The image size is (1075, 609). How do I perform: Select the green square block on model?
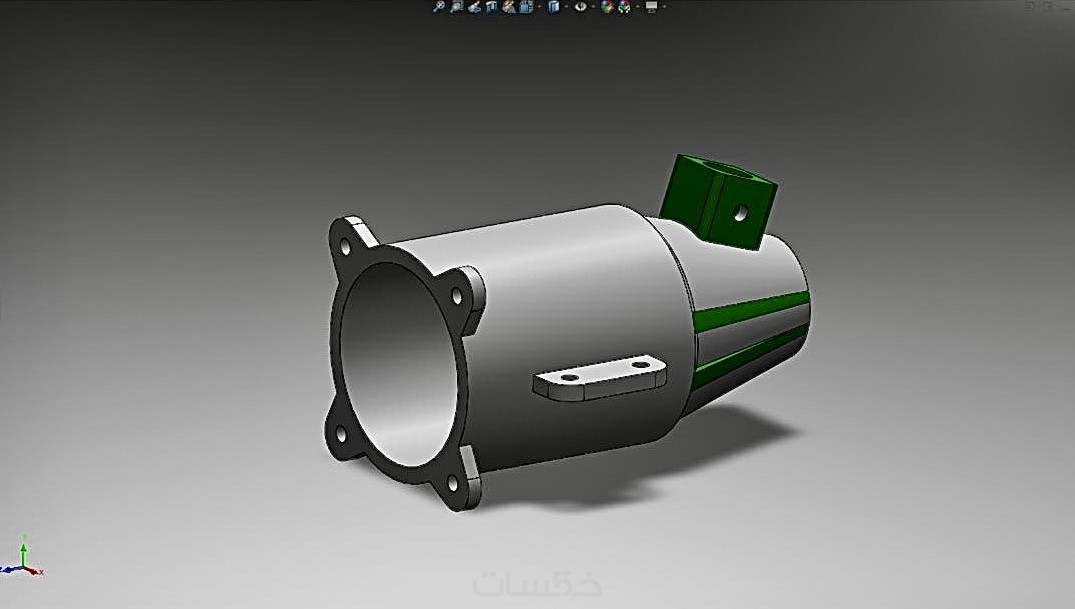718,202
